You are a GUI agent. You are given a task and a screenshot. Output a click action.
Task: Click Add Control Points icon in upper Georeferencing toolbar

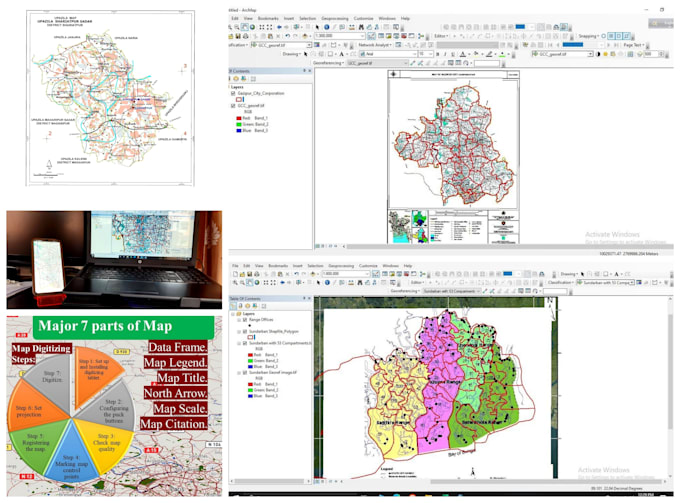(x=413, y=63)
